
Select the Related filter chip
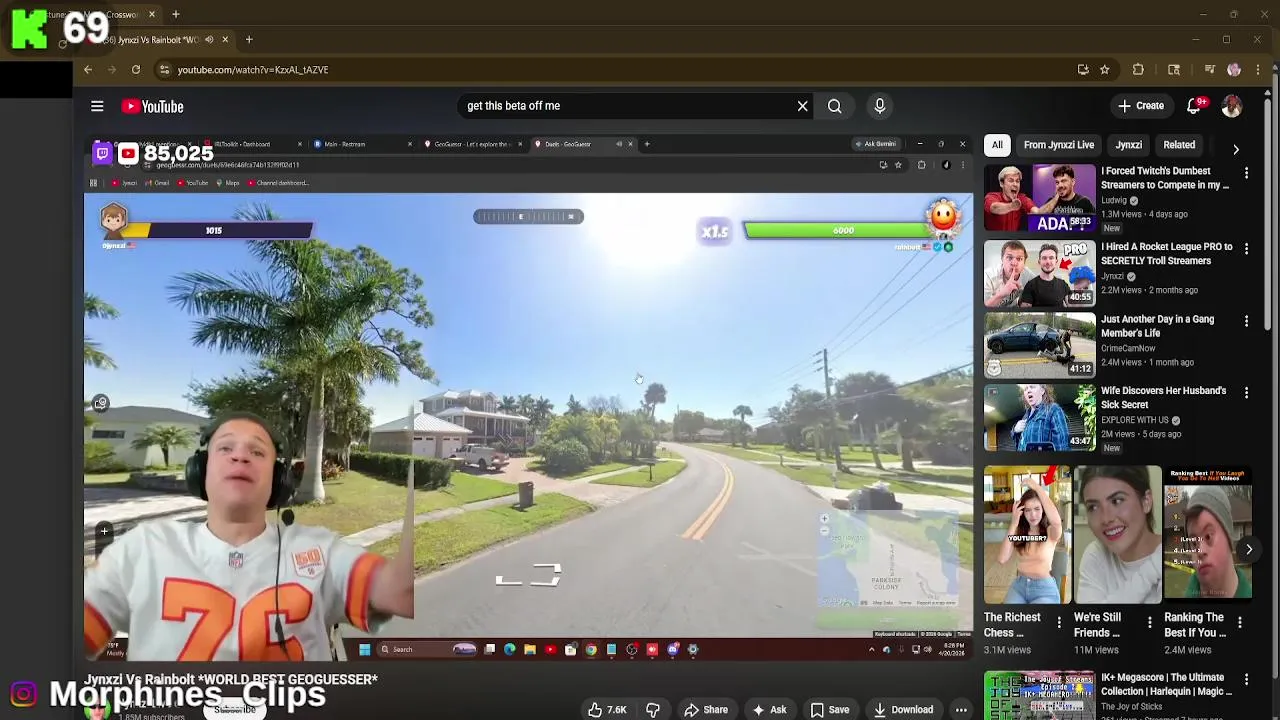(x=1179, y=145)
